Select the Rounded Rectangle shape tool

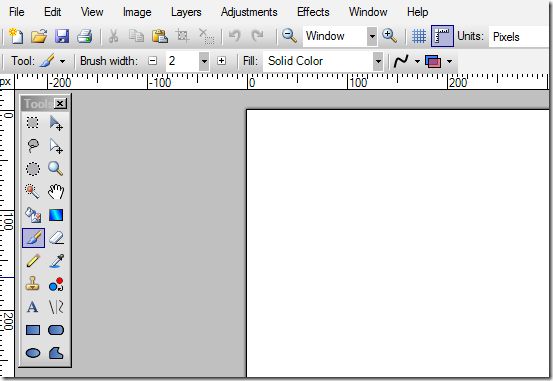[56, 330]
